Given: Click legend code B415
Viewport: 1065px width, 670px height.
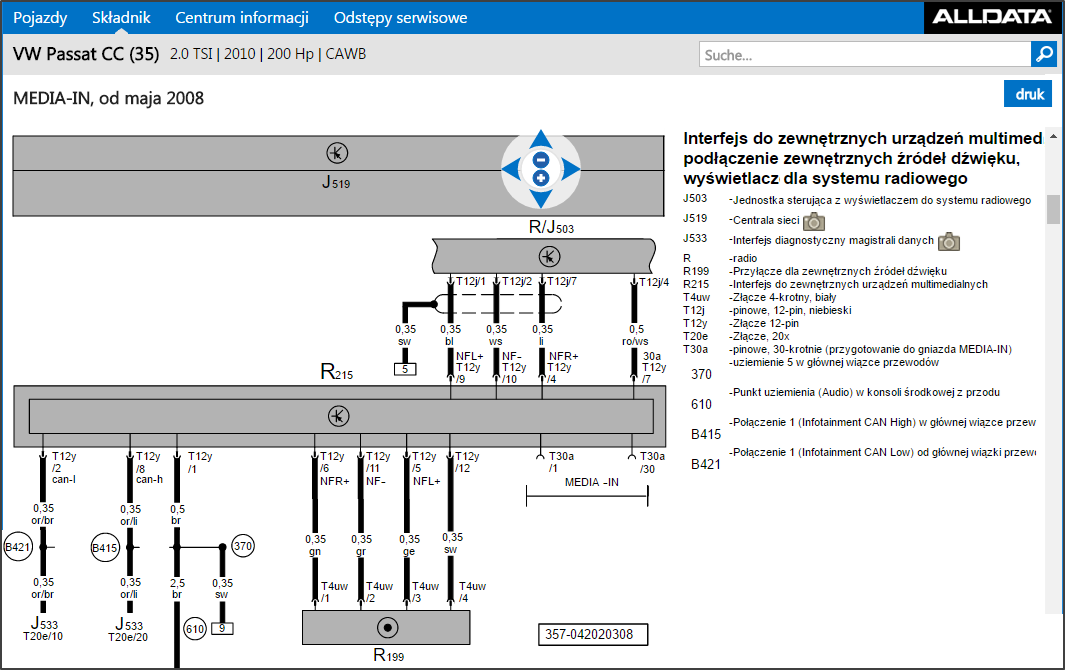Looking at the screenshot, I should pyautogui.click(x=706, y=434).
